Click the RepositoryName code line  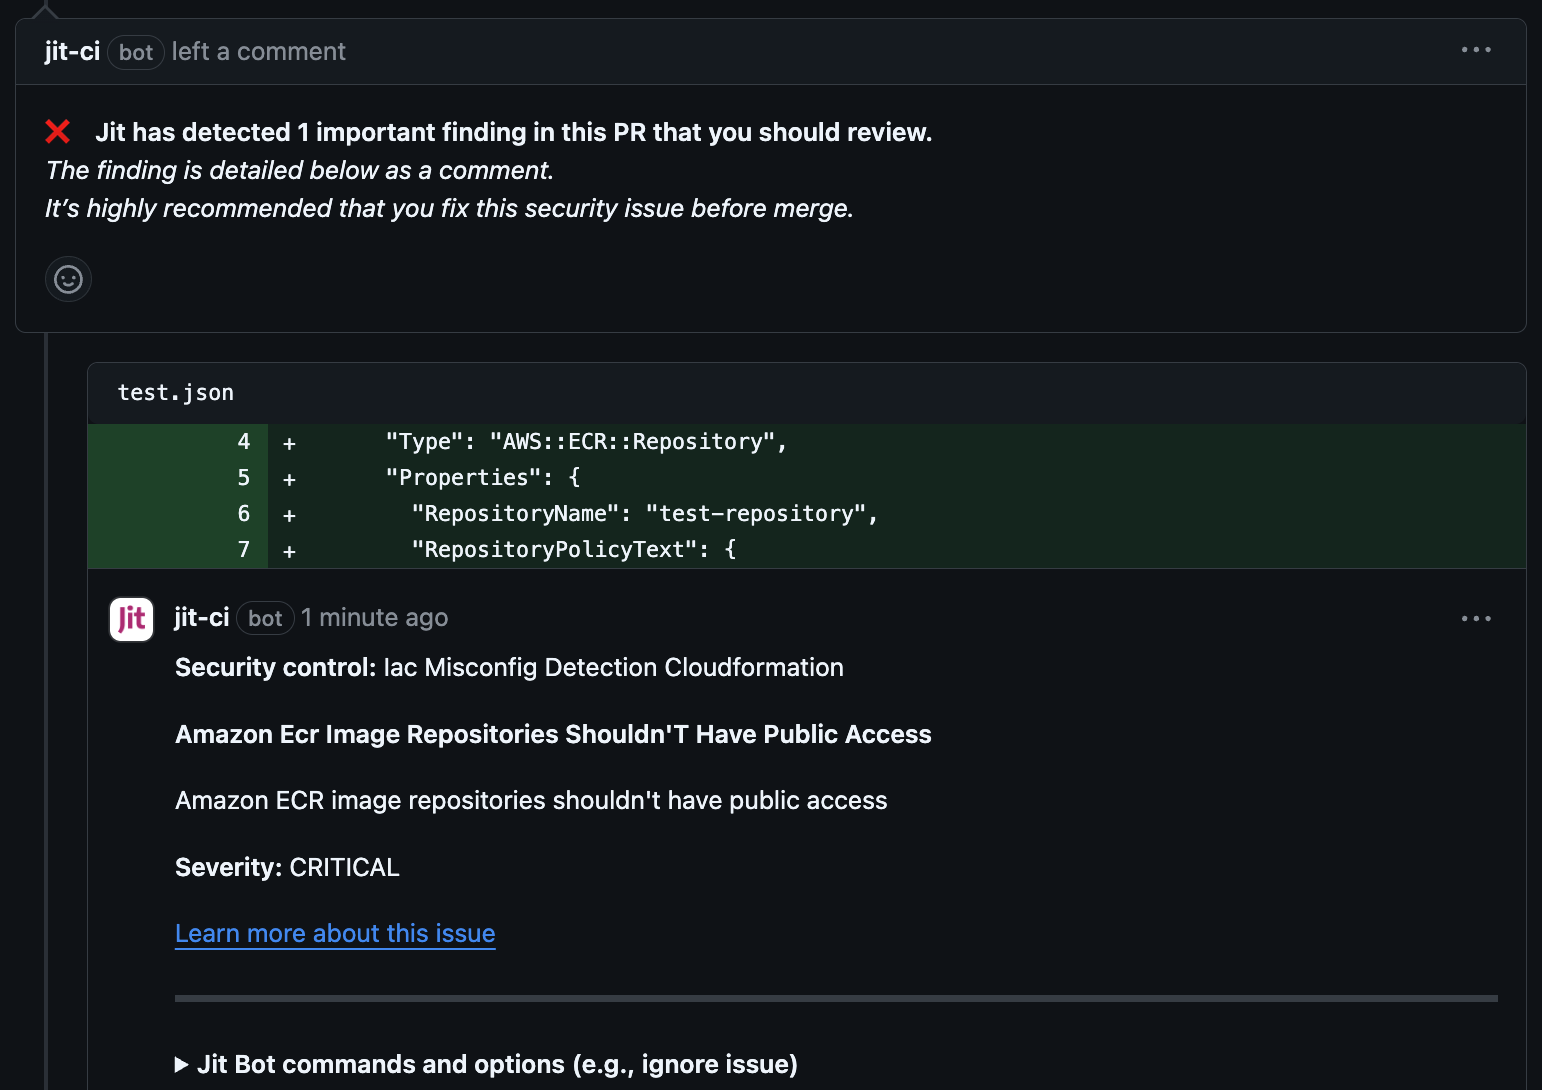pyautogui.click(x=644, y=514)
